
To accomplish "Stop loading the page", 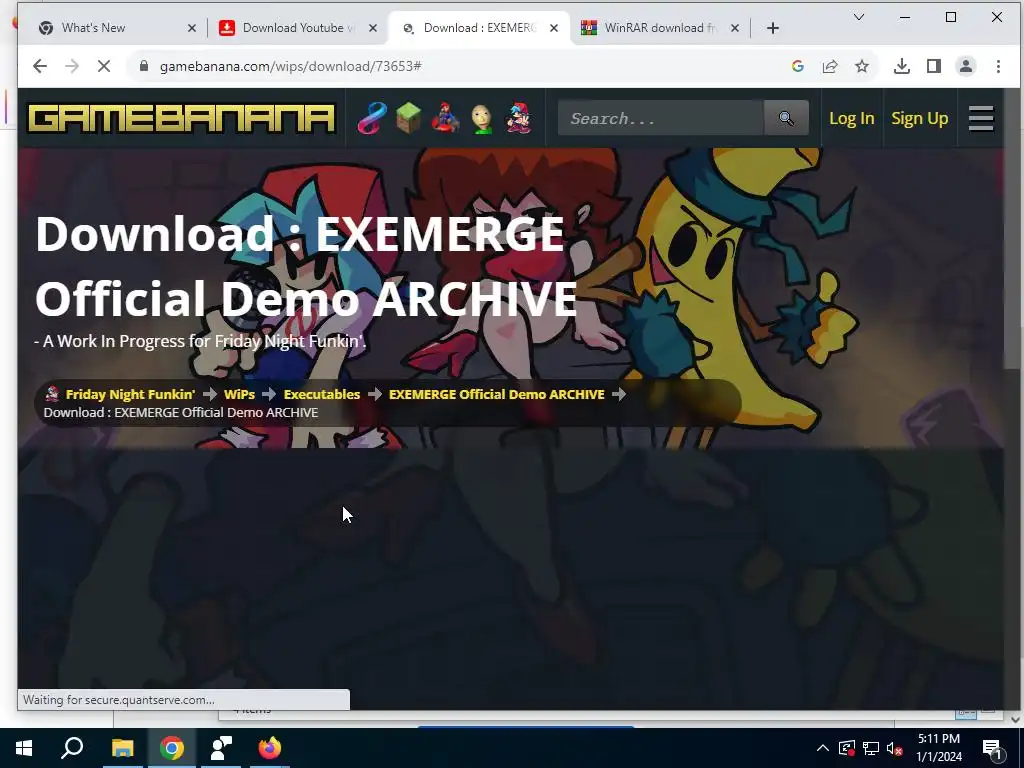I will (104, 66).
